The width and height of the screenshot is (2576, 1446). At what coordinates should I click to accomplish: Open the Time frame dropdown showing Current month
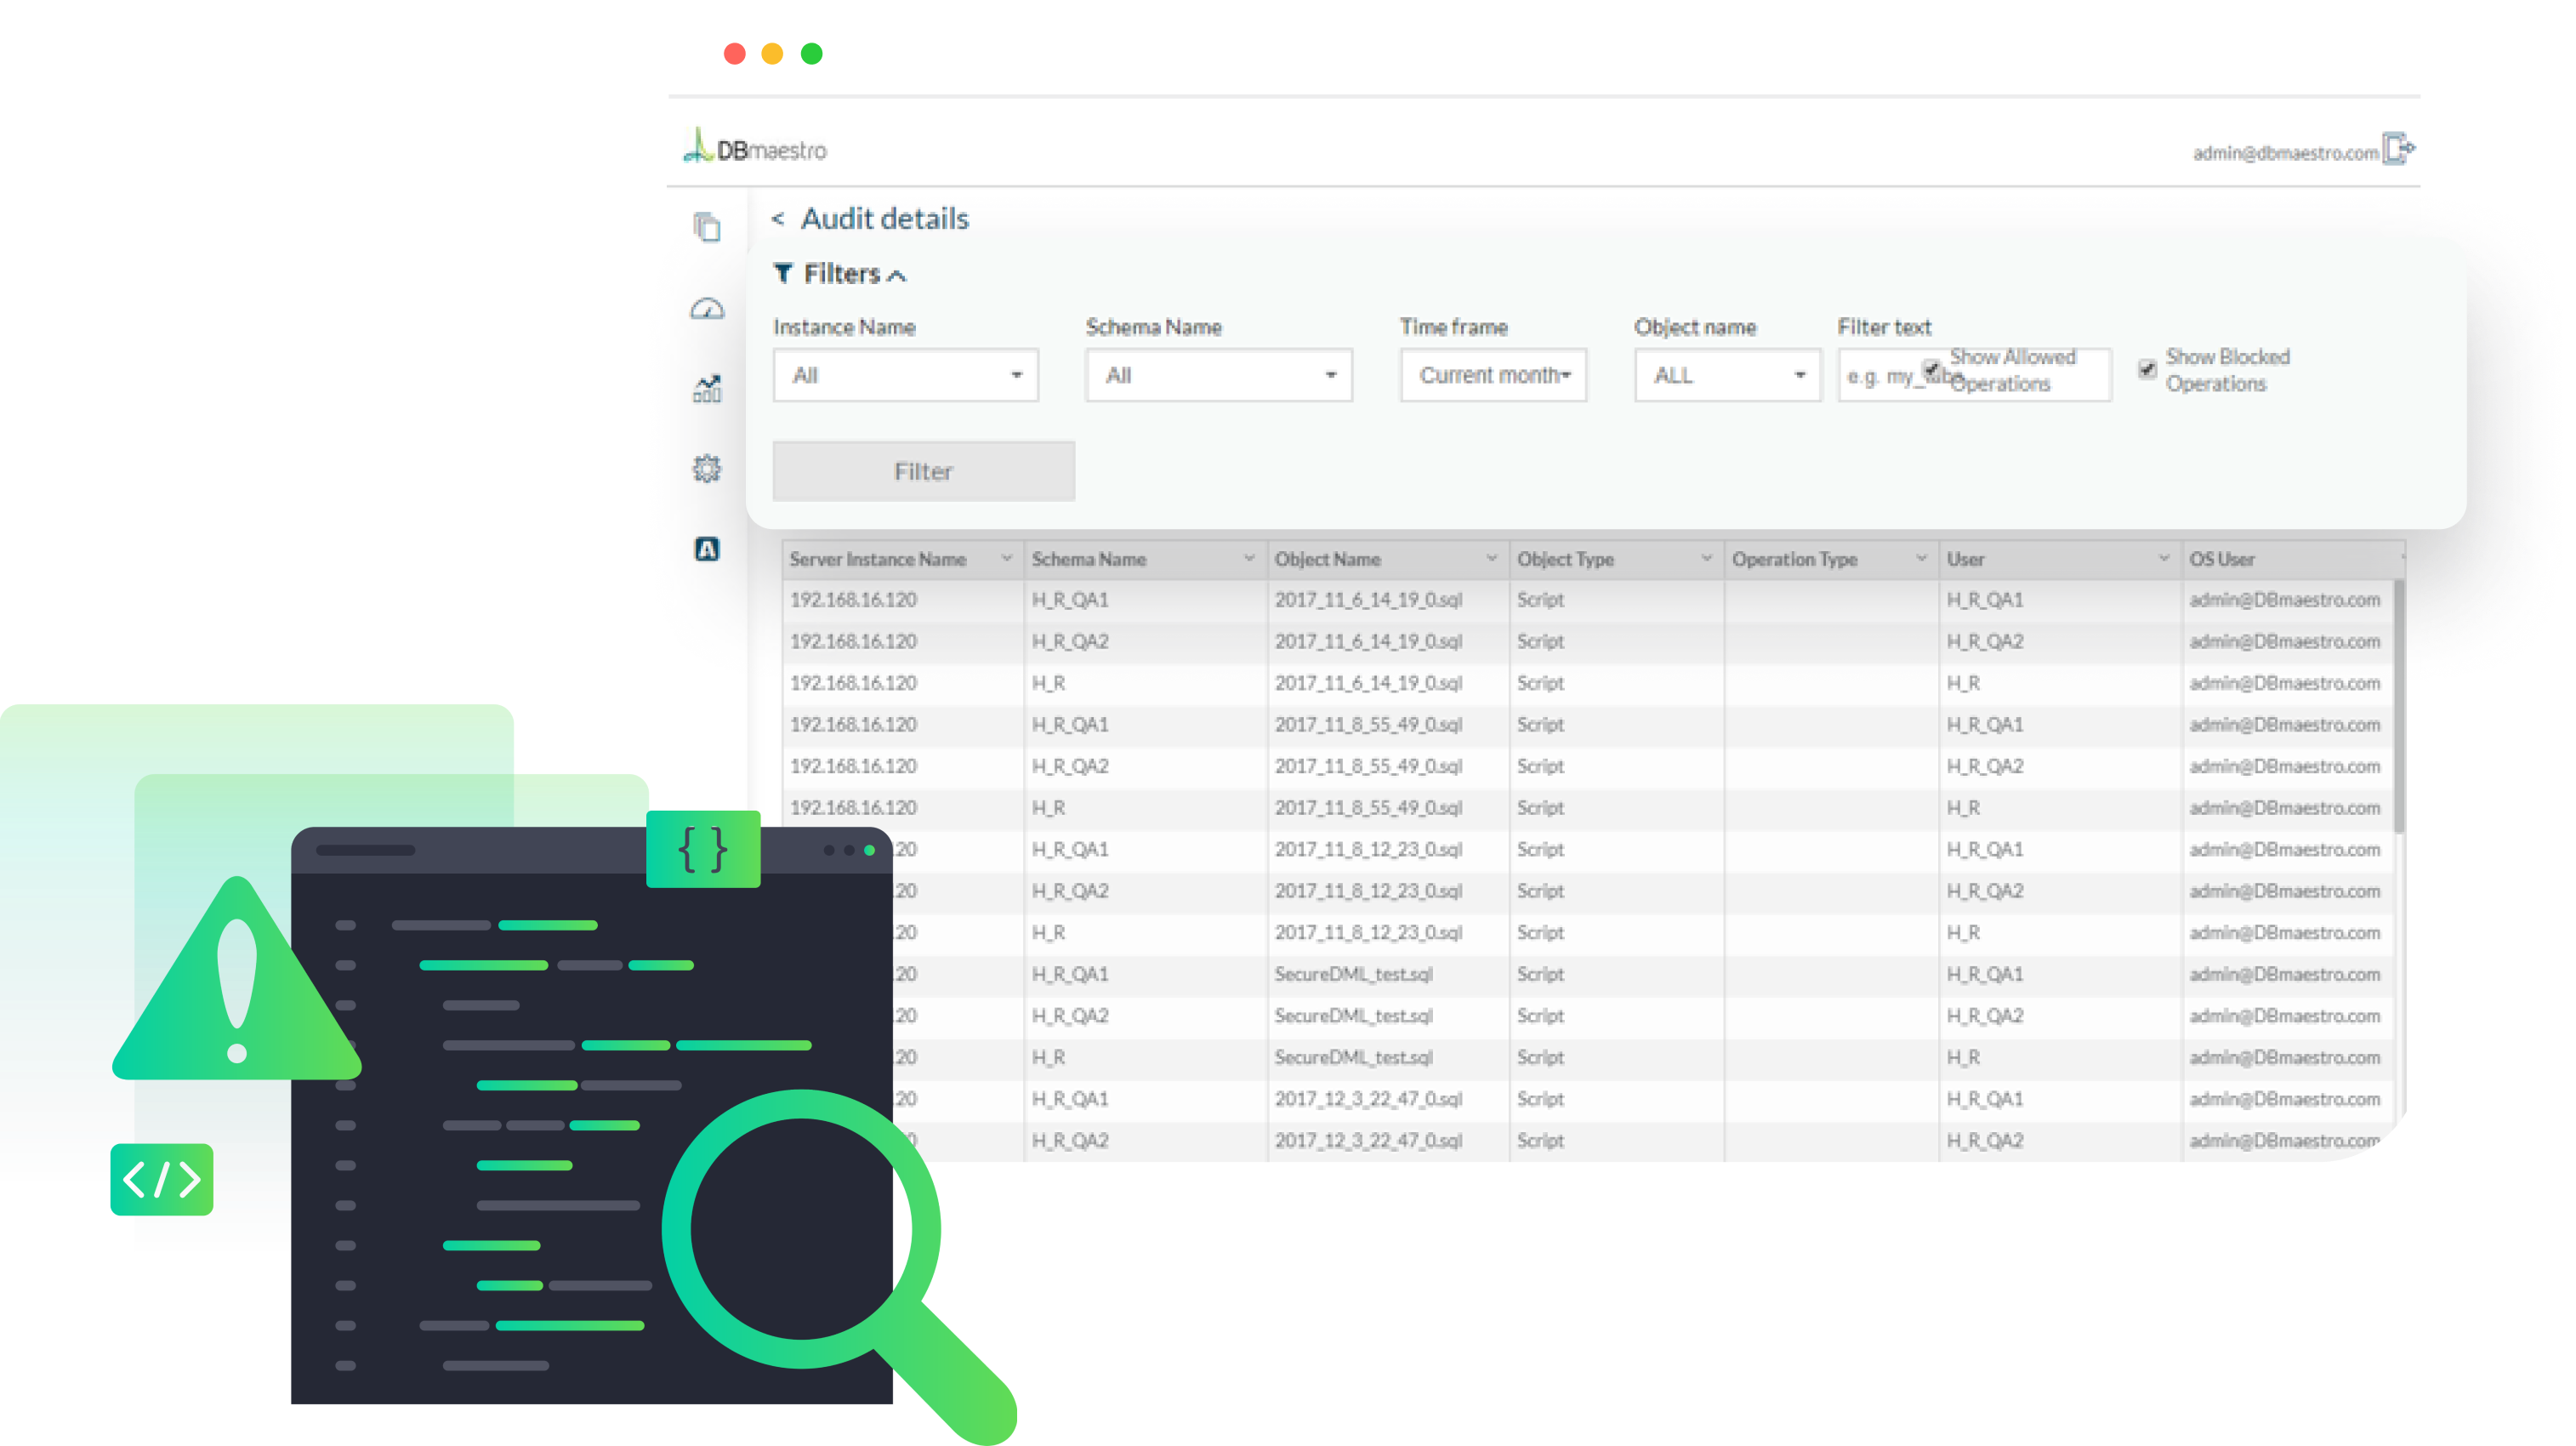click(1493, 375)
